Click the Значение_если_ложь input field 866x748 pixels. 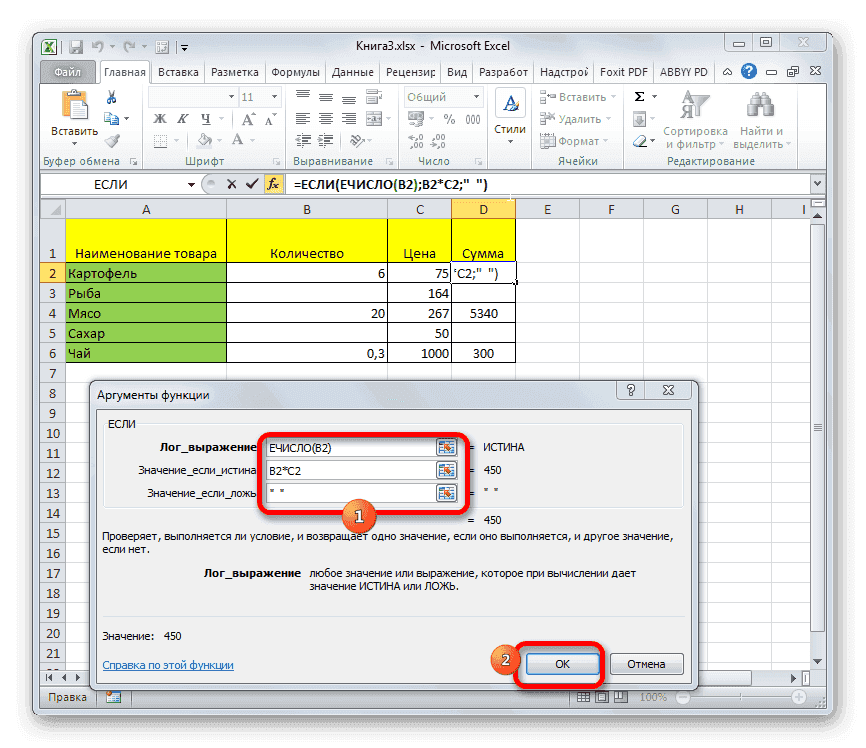point(350,493)
